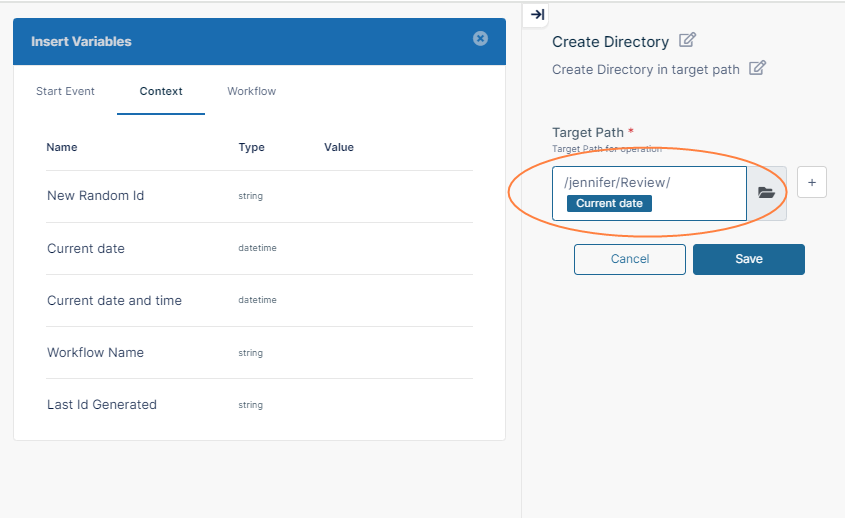Insert the Last Id Generated variable
The image size is (845, 518).
pyautogui.click(x=102, y=404)
